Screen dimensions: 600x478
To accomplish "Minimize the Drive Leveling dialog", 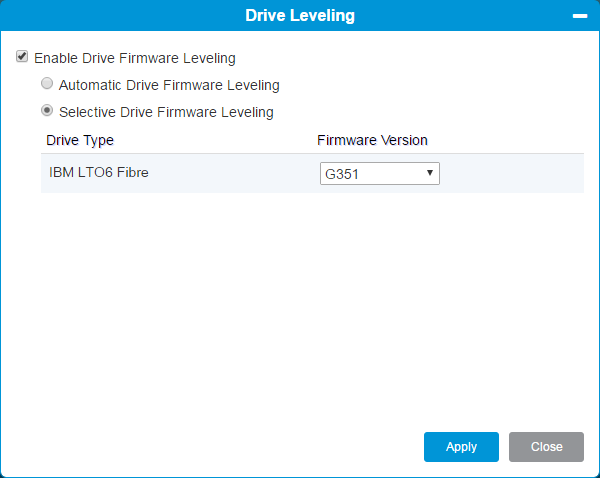I will point(580,16).
